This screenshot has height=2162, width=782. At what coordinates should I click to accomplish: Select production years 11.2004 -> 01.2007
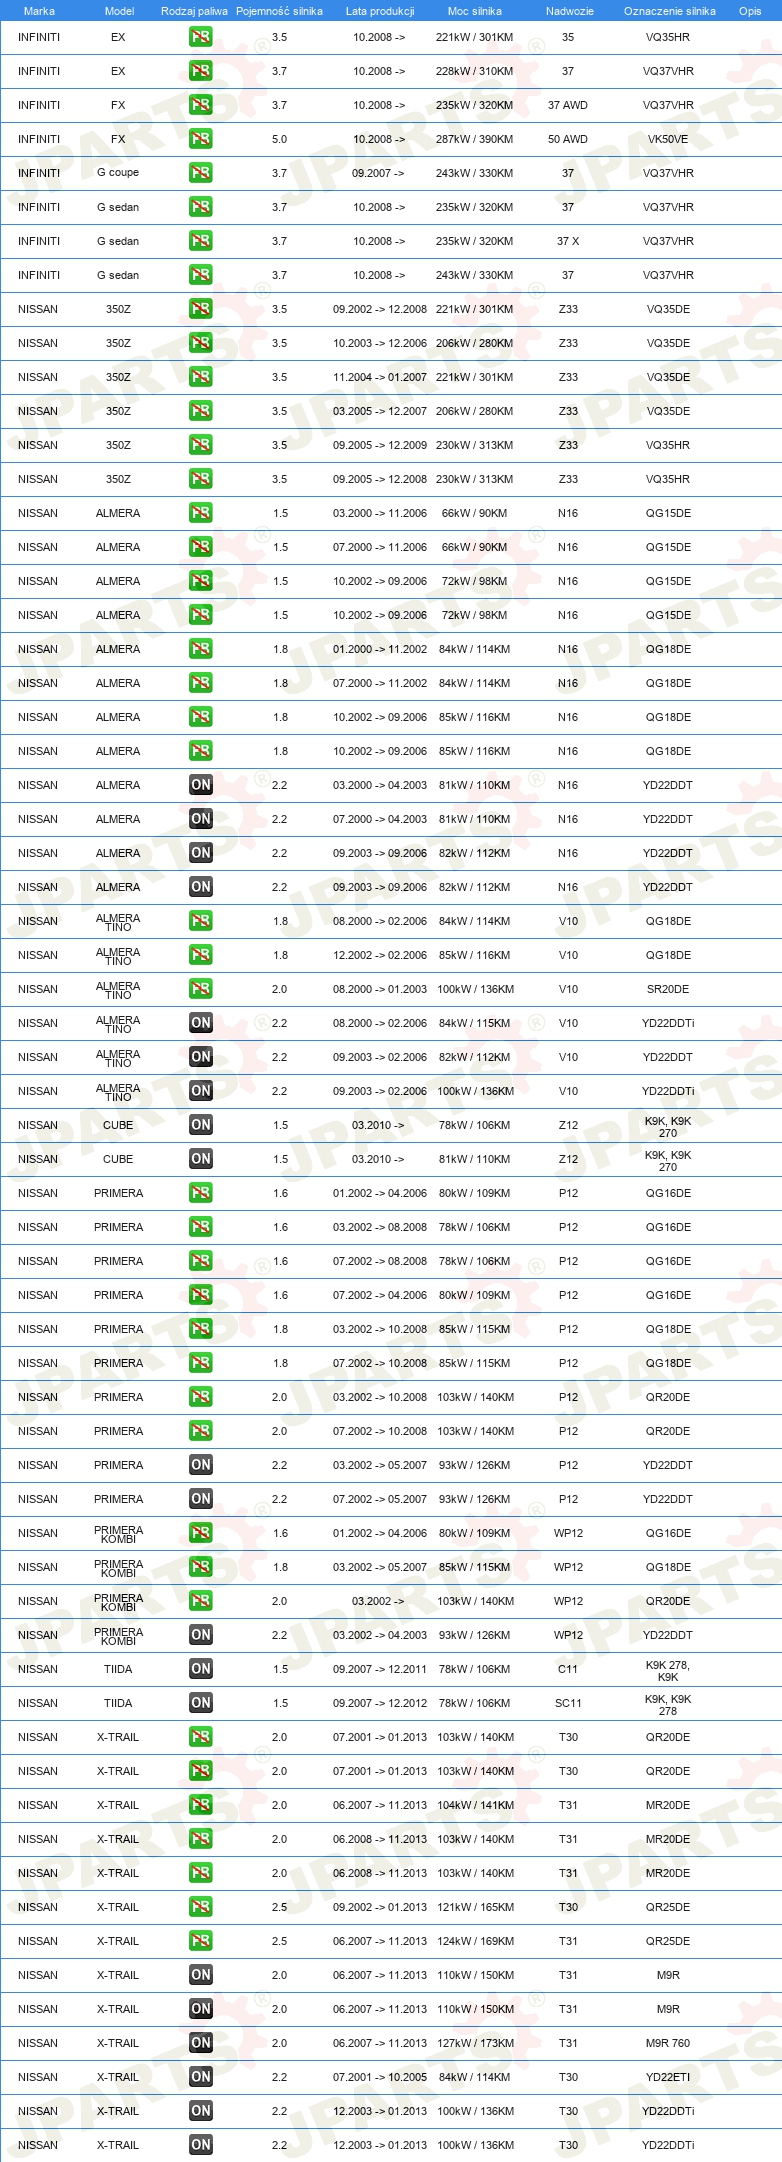click(380, 377)
